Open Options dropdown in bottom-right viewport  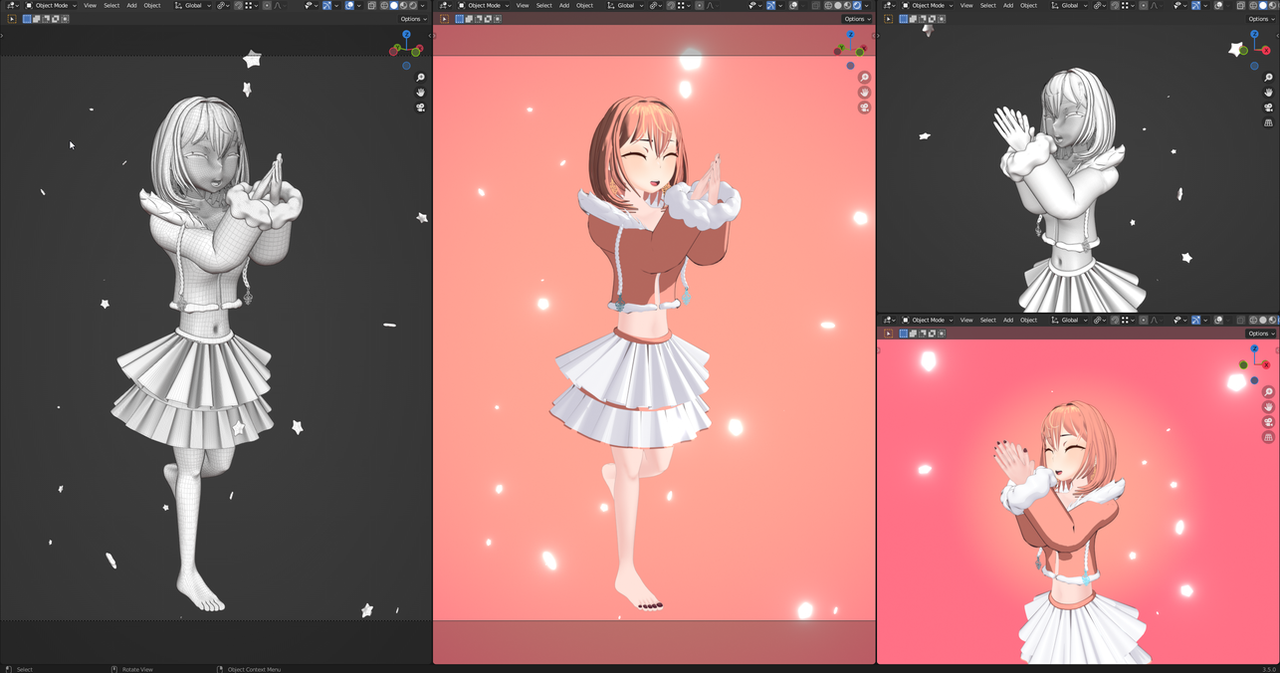click(x=1260, y=333)
